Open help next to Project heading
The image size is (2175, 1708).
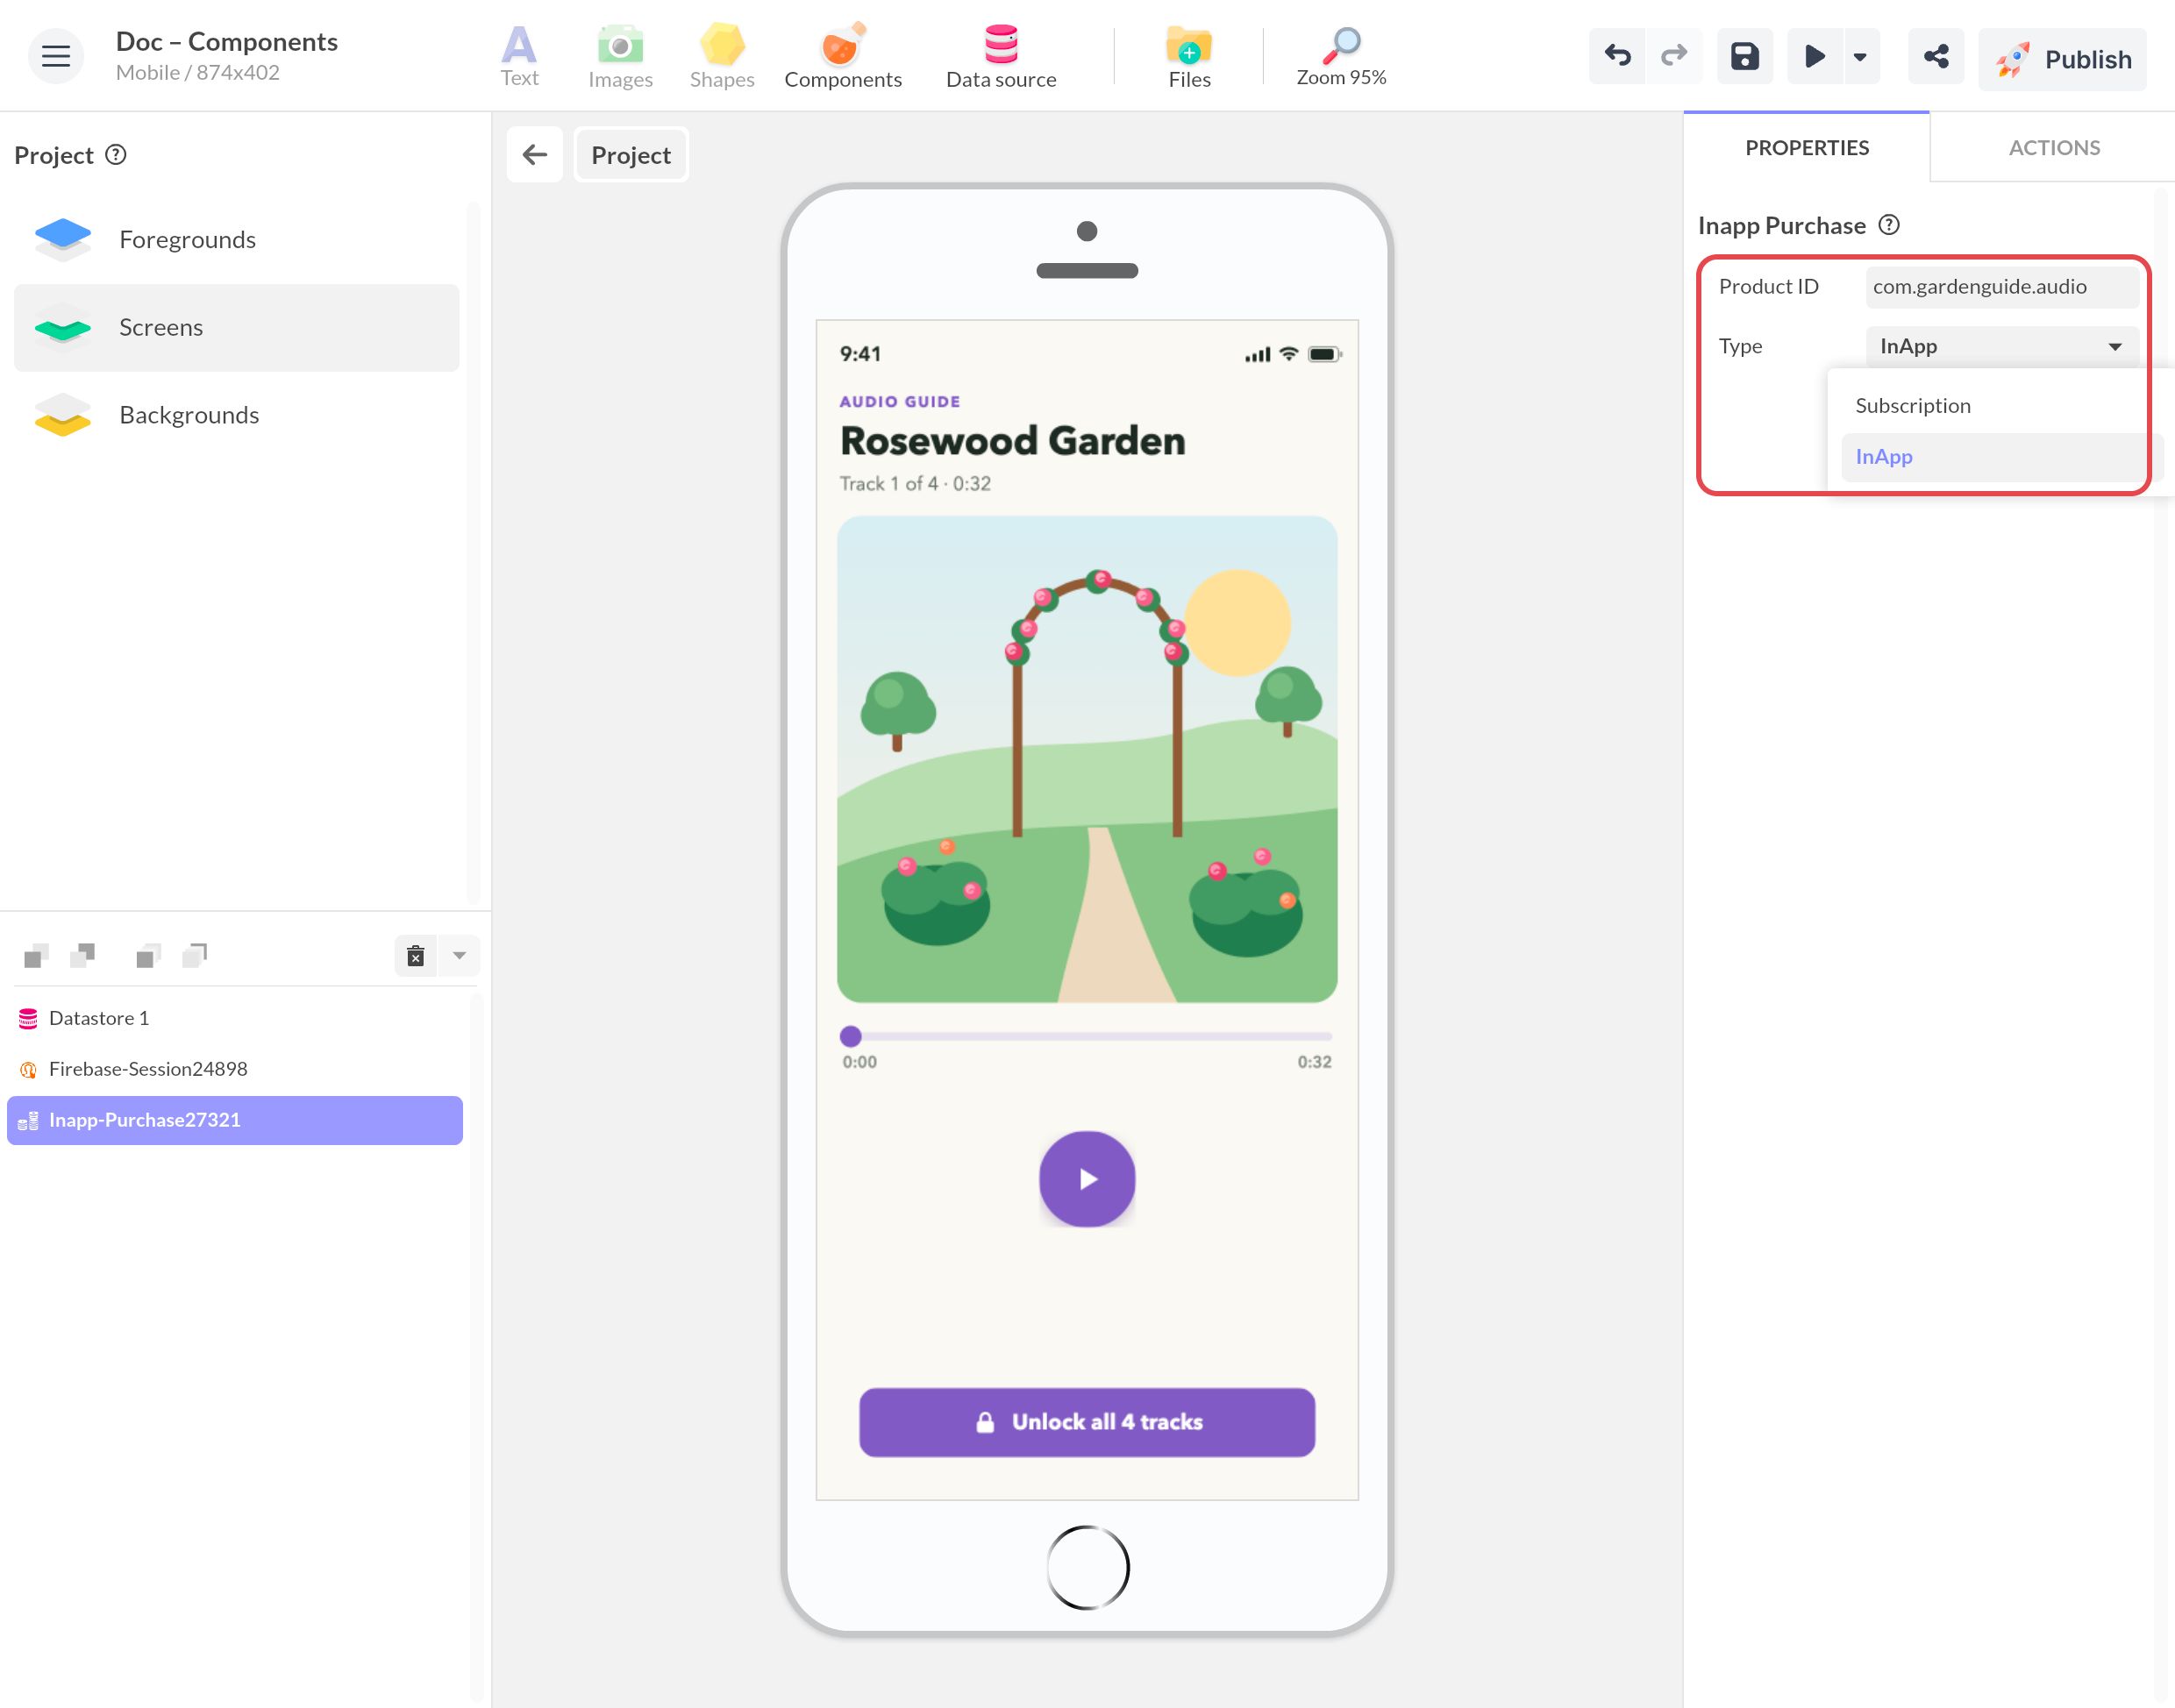[116, 155]
